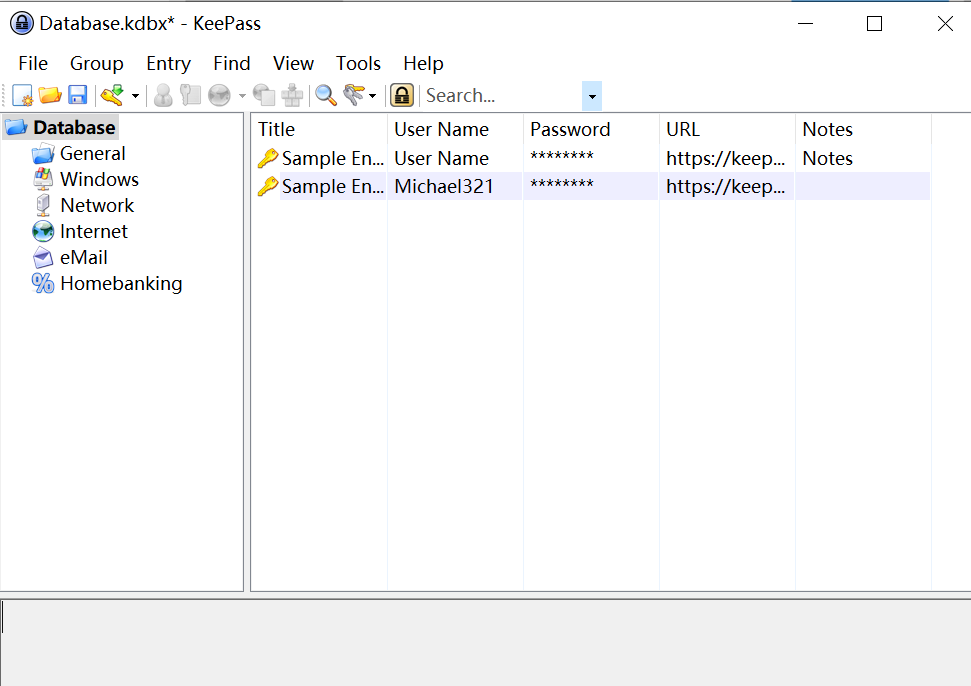
Task: Click the New database toolbar icon
Action: [22, 95]
